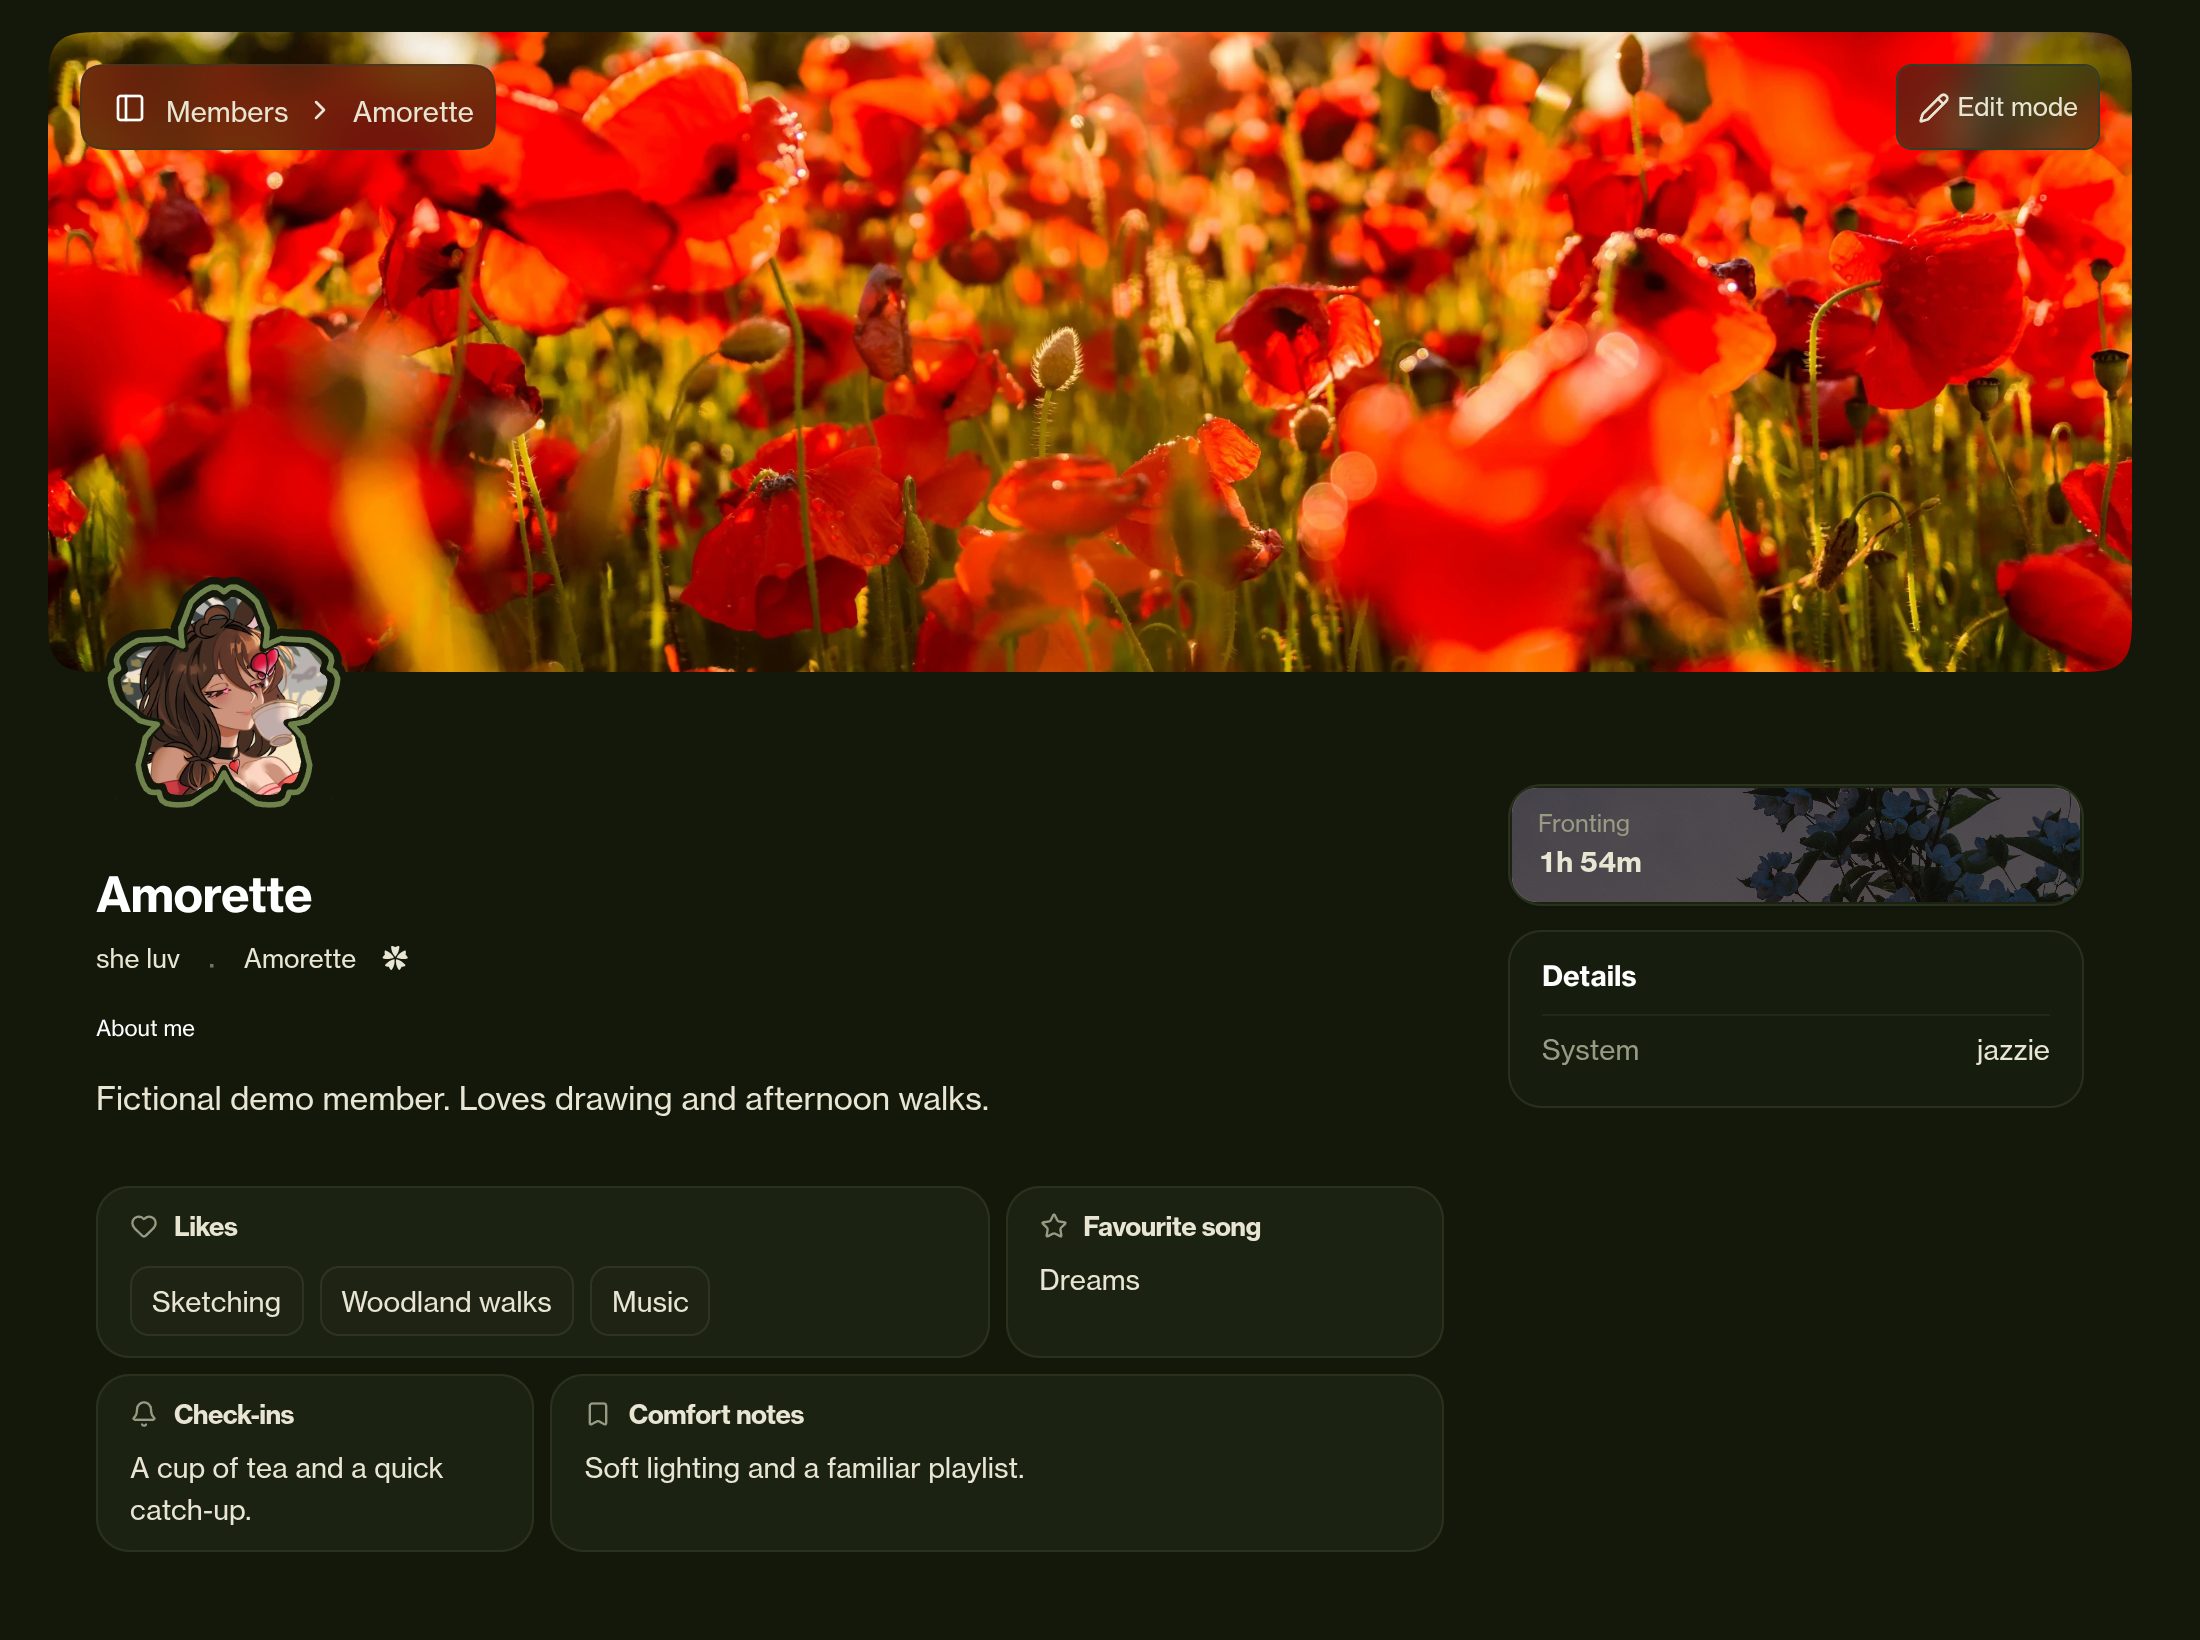2200x1640 pixels.
Task: Click the jazzie system value
Action: [2012, 1050]
